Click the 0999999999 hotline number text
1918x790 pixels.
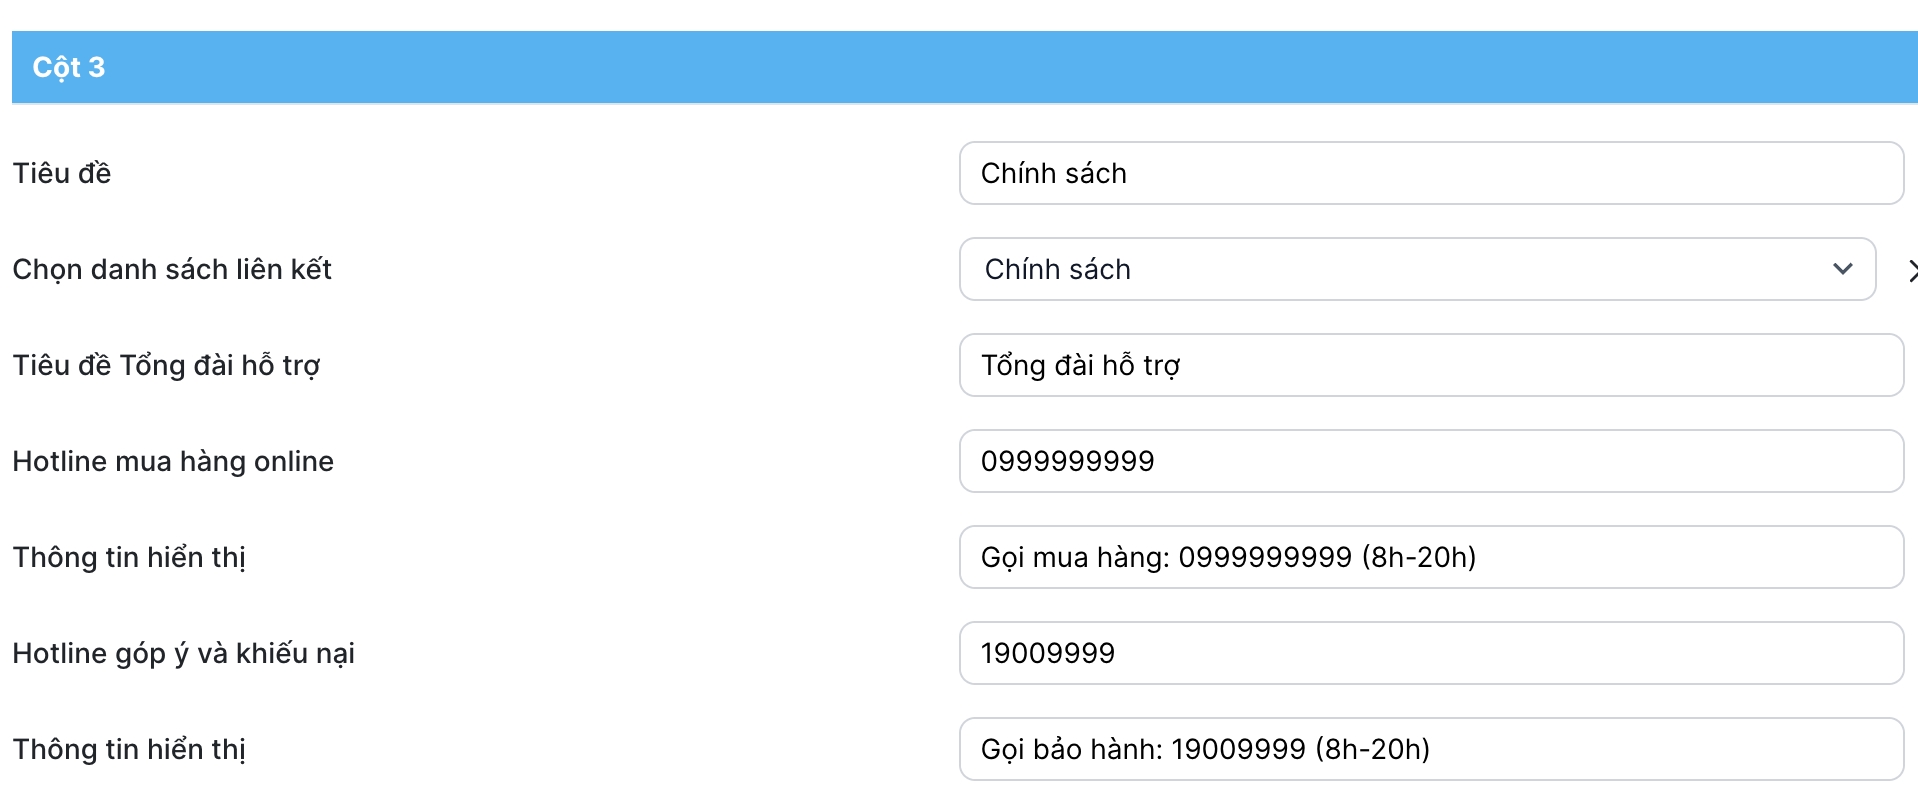[1067, 461]
